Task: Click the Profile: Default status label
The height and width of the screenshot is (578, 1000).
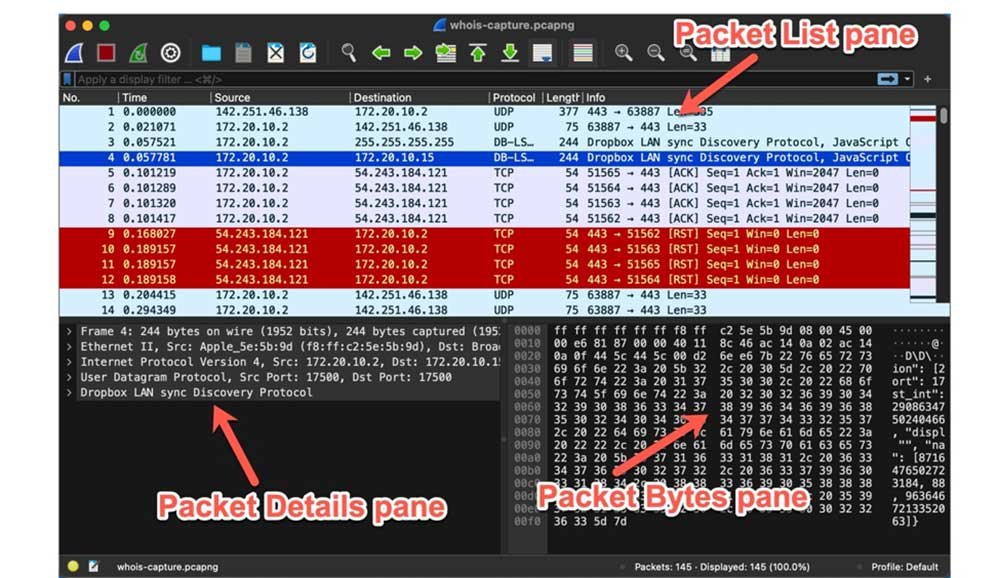Action: (904, 567)
